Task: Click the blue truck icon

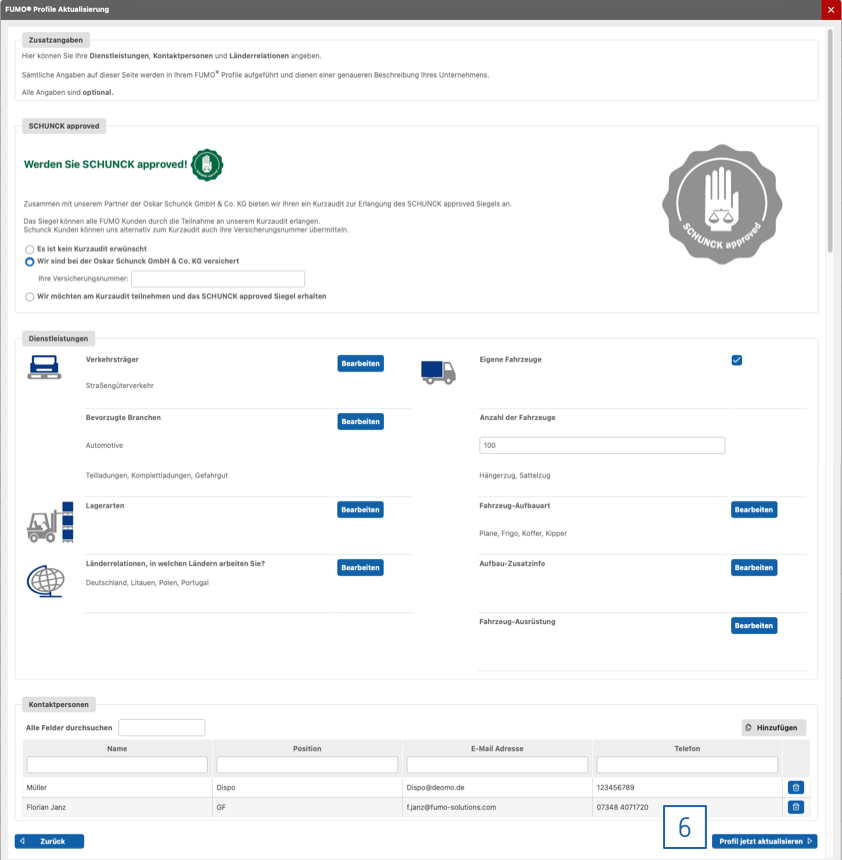Action: 438,372
